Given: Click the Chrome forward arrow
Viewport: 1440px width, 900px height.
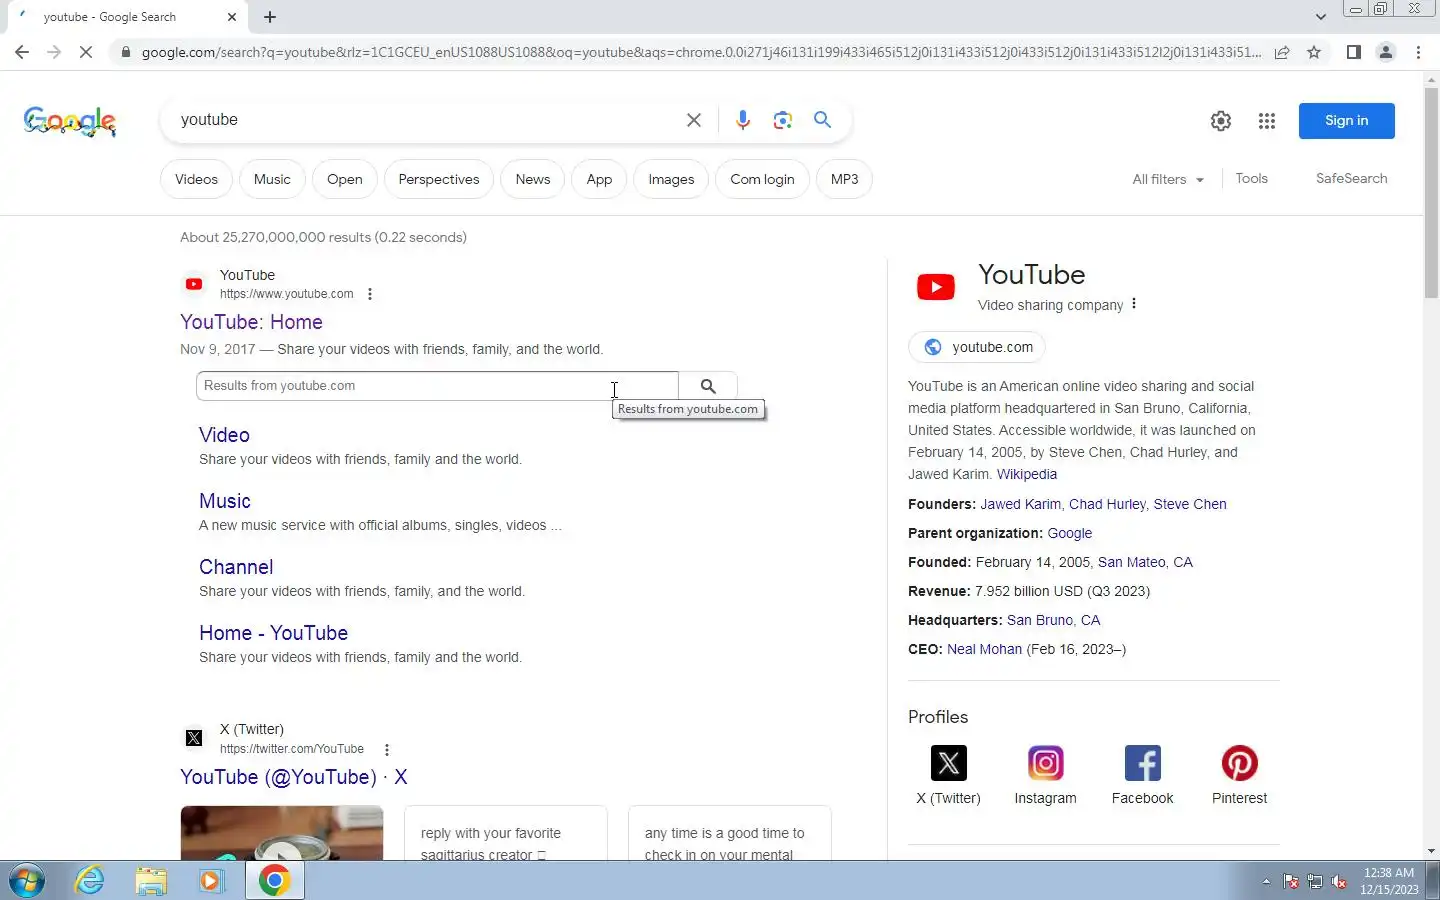Looking at the screenshot, I should click(54, 52).
